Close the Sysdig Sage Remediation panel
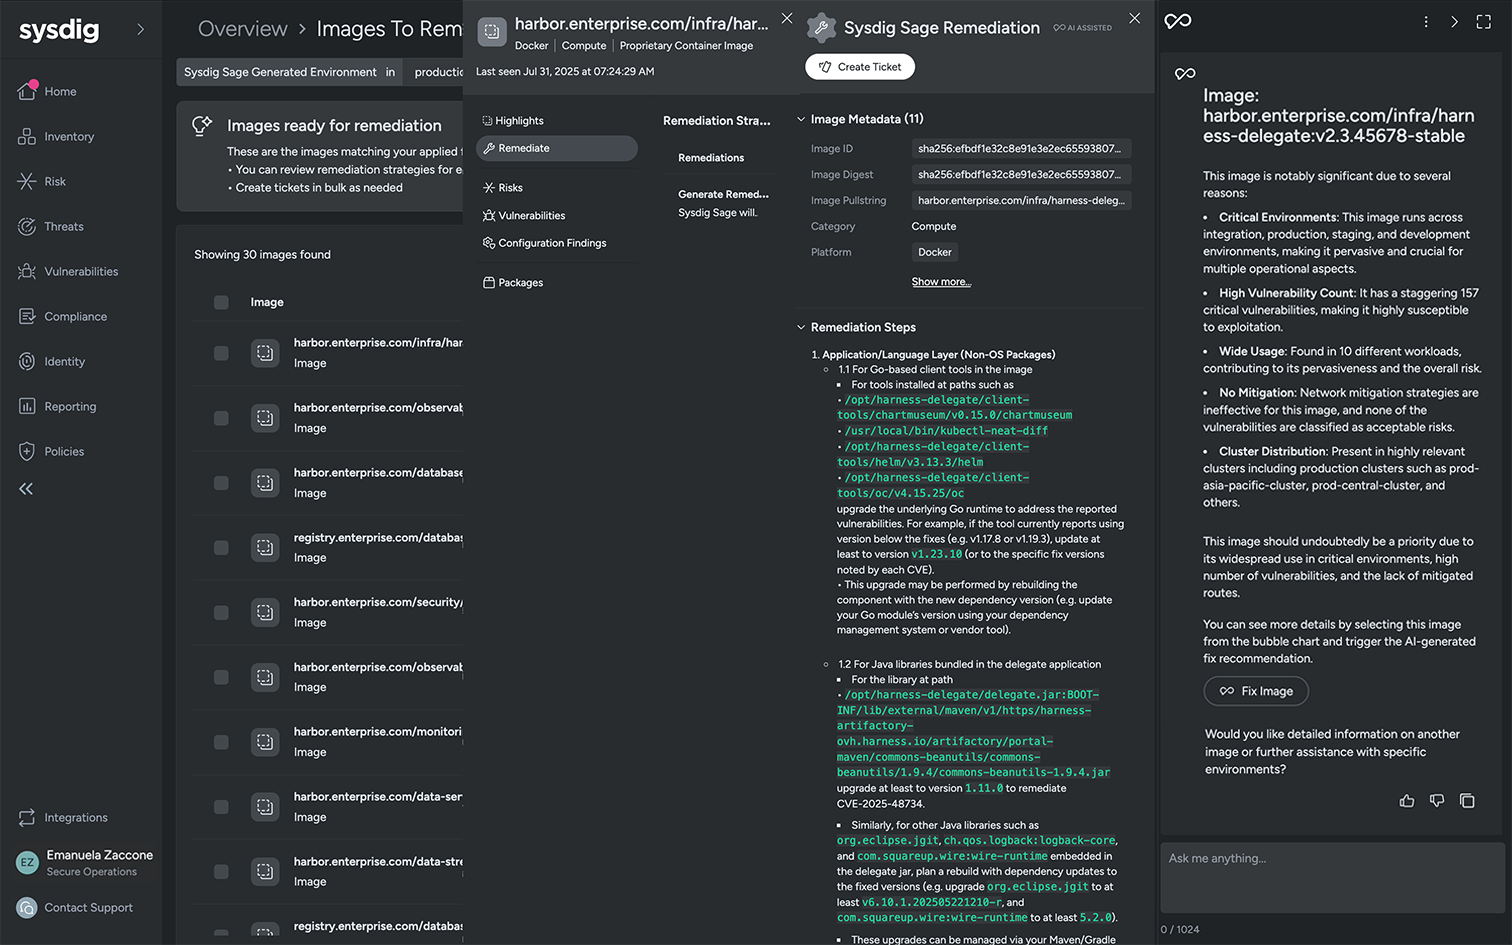 (1134, 18)
